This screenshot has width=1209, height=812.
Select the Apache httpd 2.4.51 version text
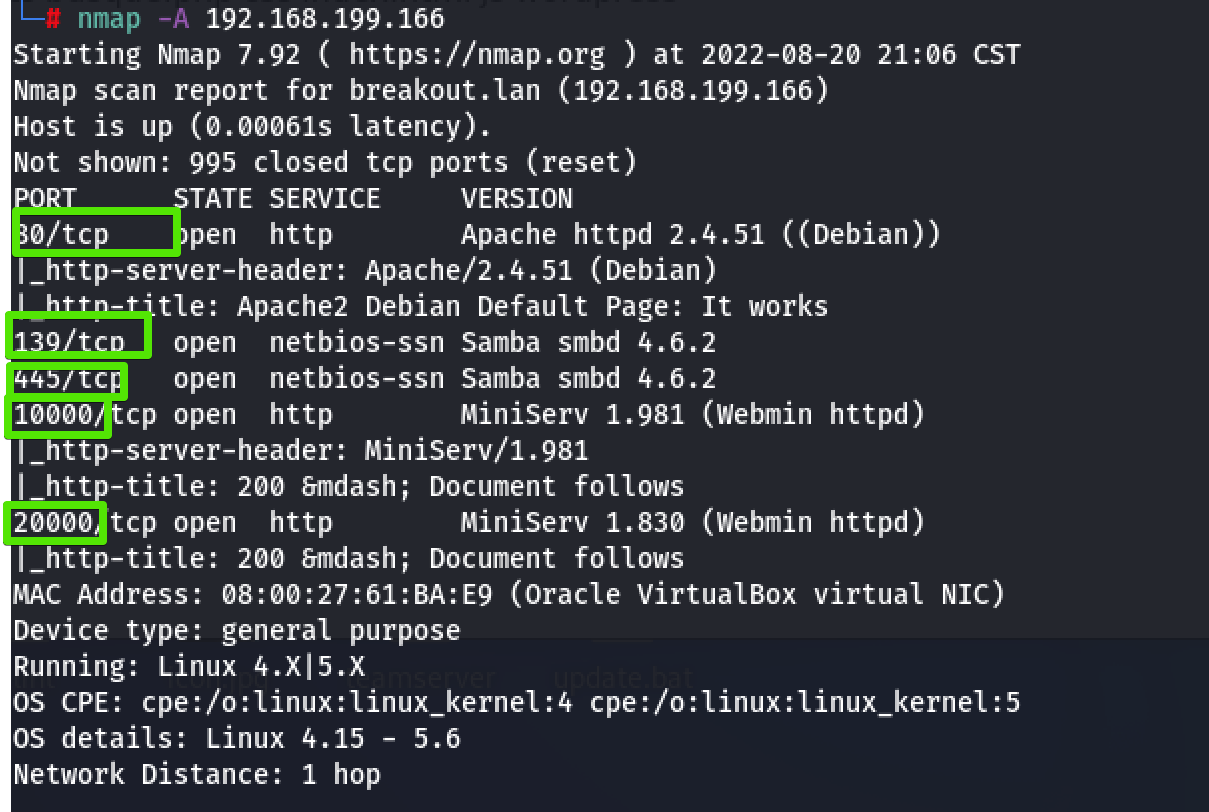[612, 234]
